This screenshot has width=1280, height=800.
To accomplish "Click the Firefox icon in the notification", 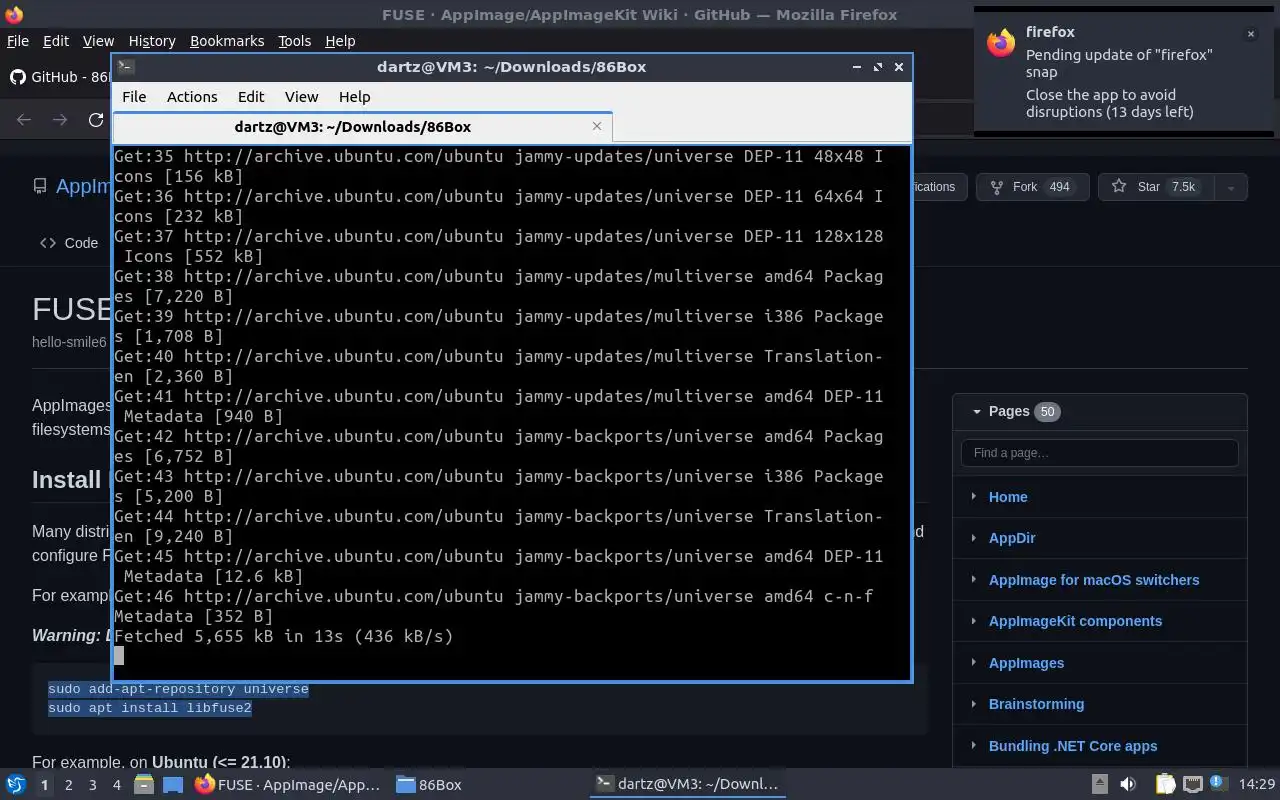I will [x=1001, y=44].
